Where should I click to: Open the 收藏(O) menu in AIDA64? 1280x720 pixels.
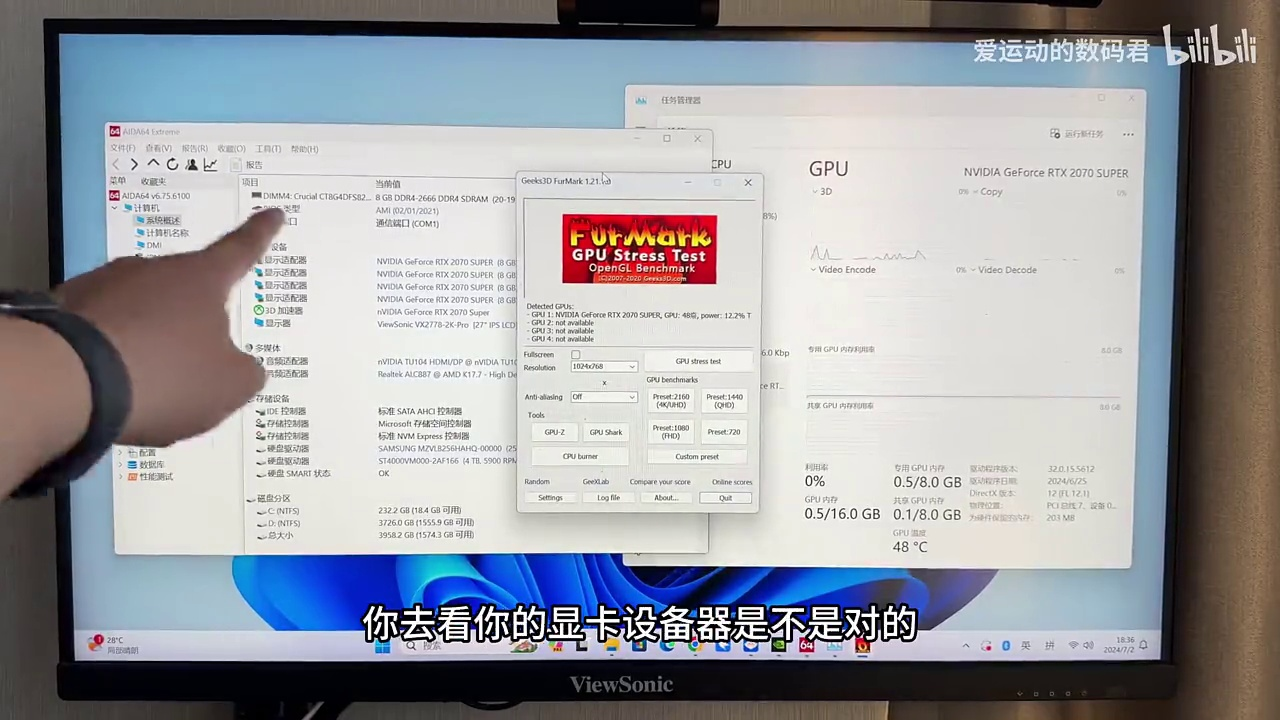click(231, 148)
